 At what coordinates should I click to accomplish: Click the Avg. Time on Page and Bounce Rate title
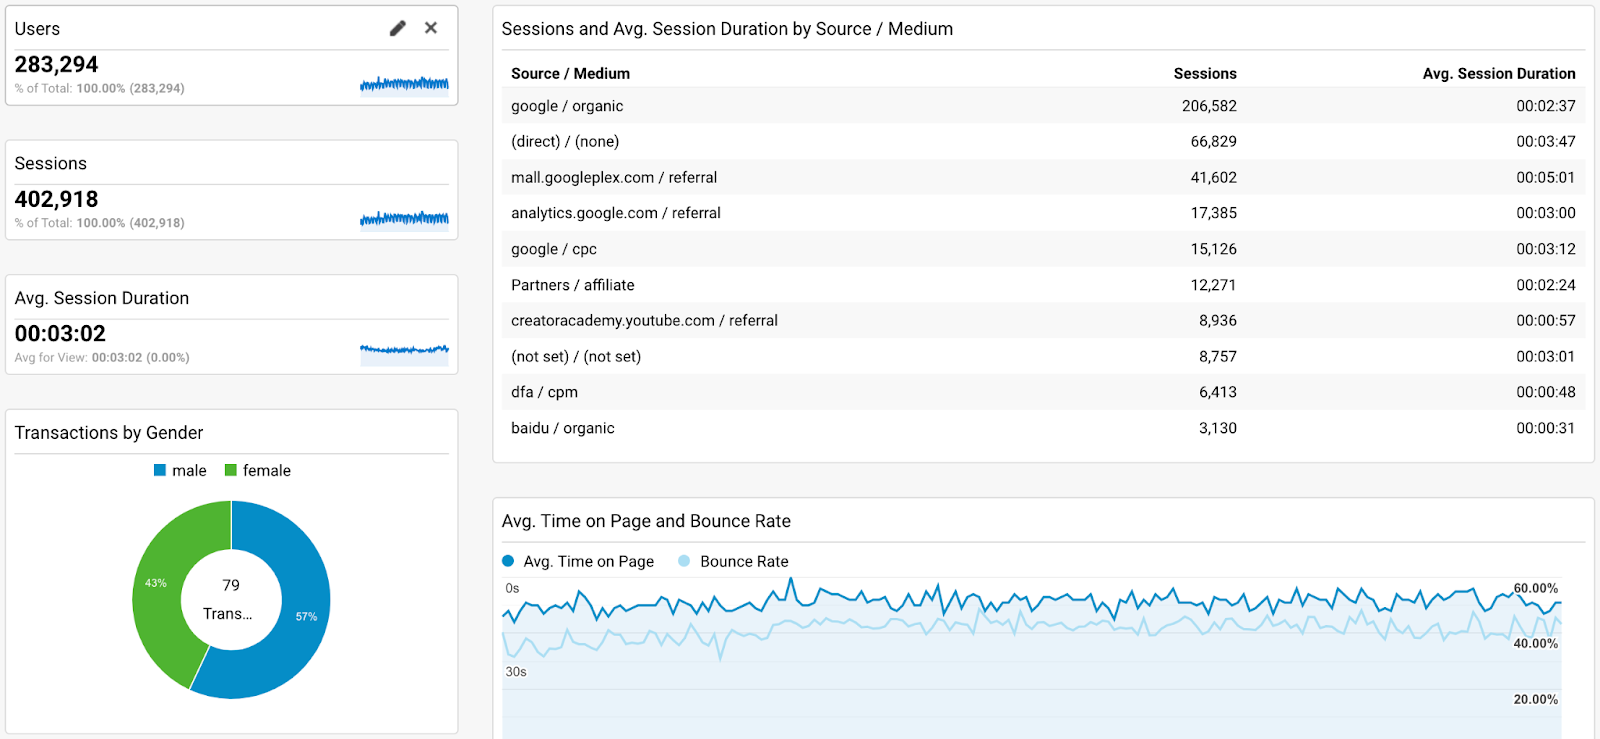point(646,520)
